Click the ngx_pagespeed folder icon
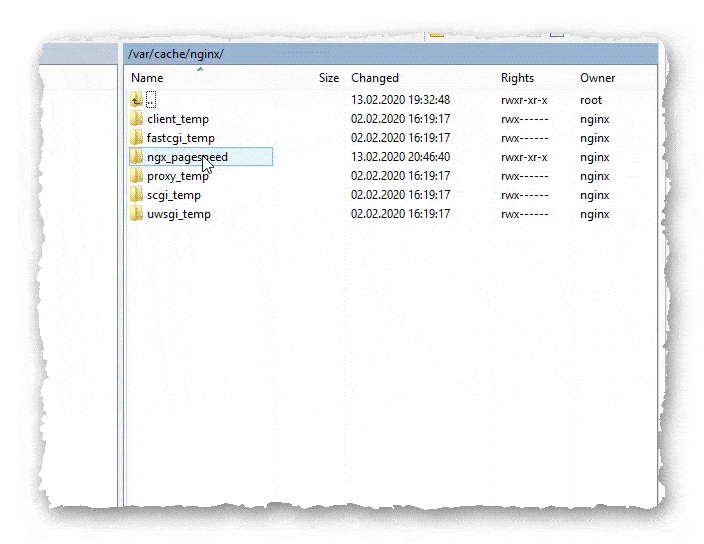 point(137,157)
